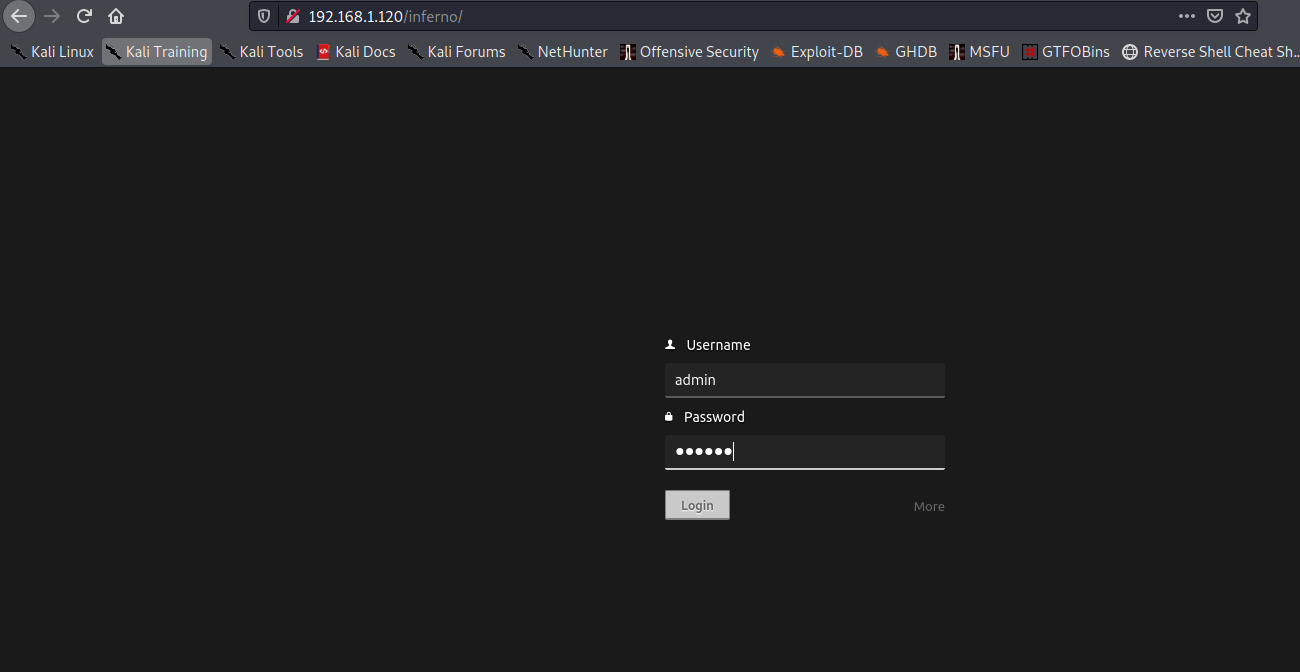Open Reverse Shell Cheat Sheet bookmark
Viewport: 1300px width, 672px height.
pyautogui.click(x=1210, y=52)
